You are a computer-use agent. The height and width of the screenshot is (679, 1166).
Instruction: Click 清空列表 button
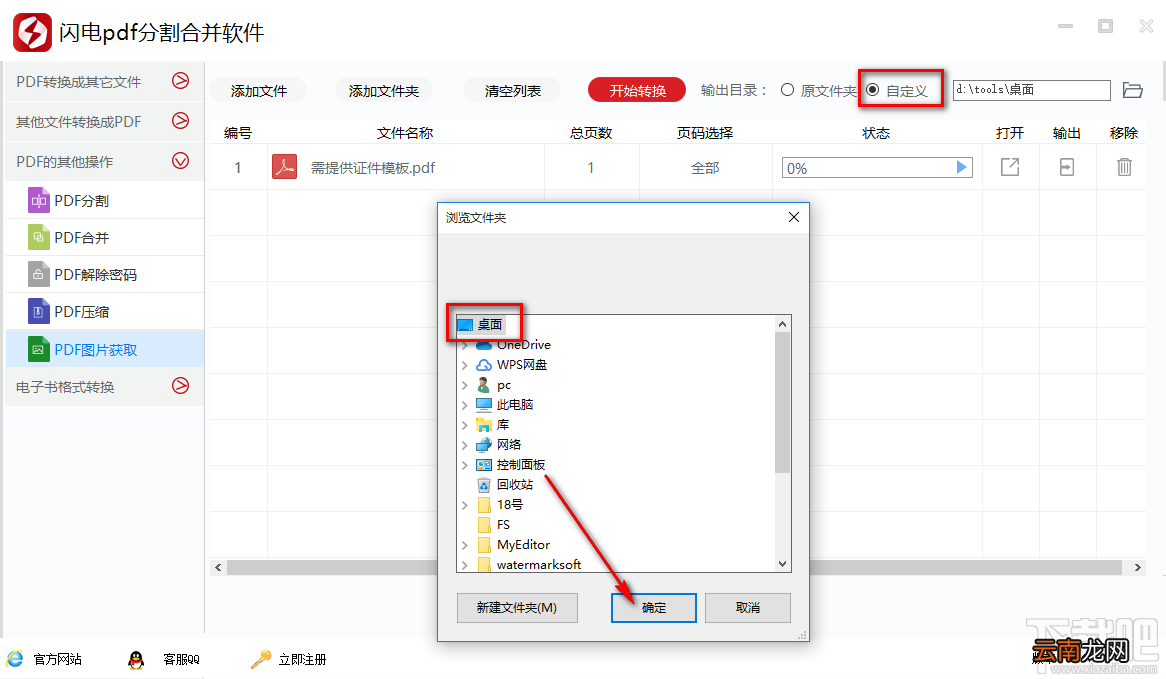click(x=512, y=91)
